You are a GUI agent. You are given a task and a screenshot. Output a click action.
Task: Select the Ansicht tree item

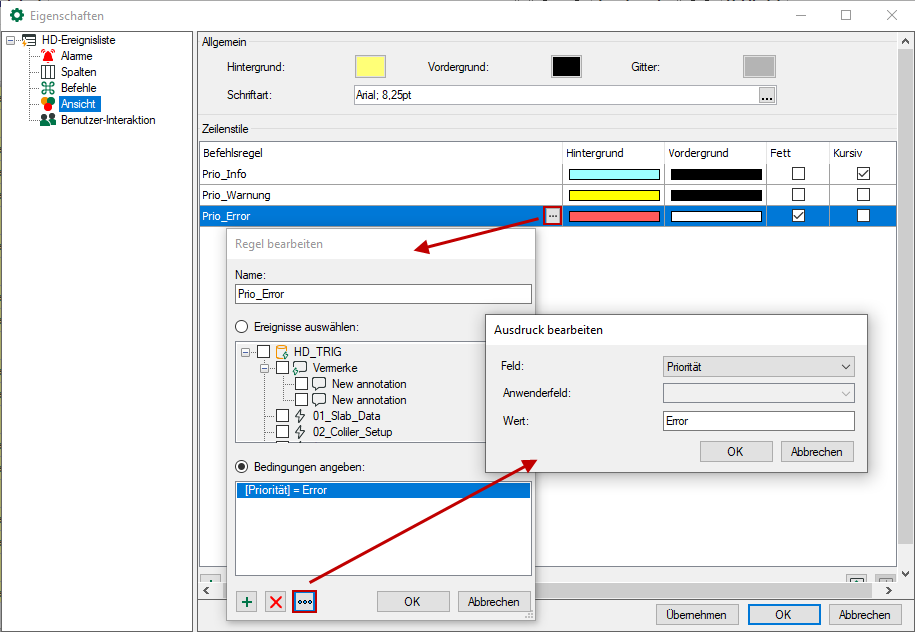pyautogui.click(x=79, y=104)
